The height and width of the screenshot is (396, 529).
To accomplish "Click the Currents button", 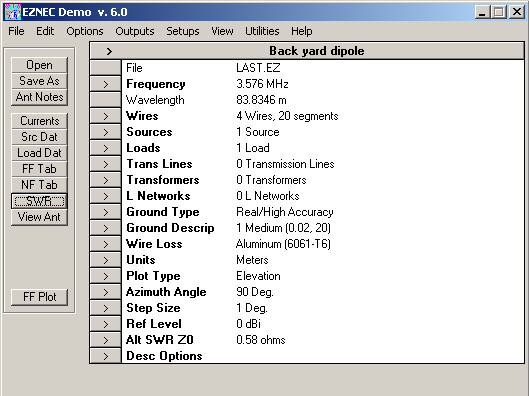I will 39,121.
